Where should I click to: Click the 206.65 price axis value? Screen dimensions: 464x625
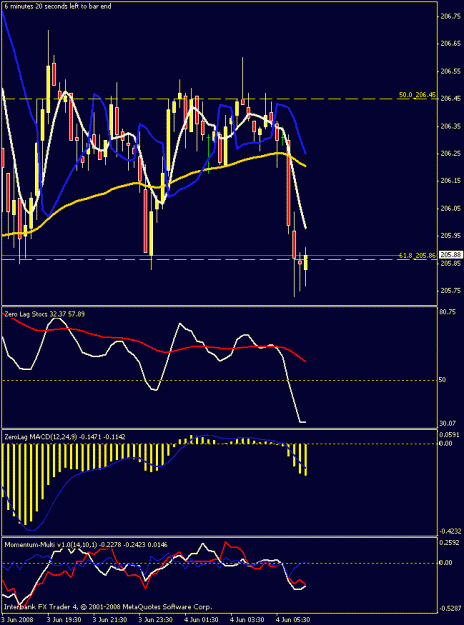[450, 44]
